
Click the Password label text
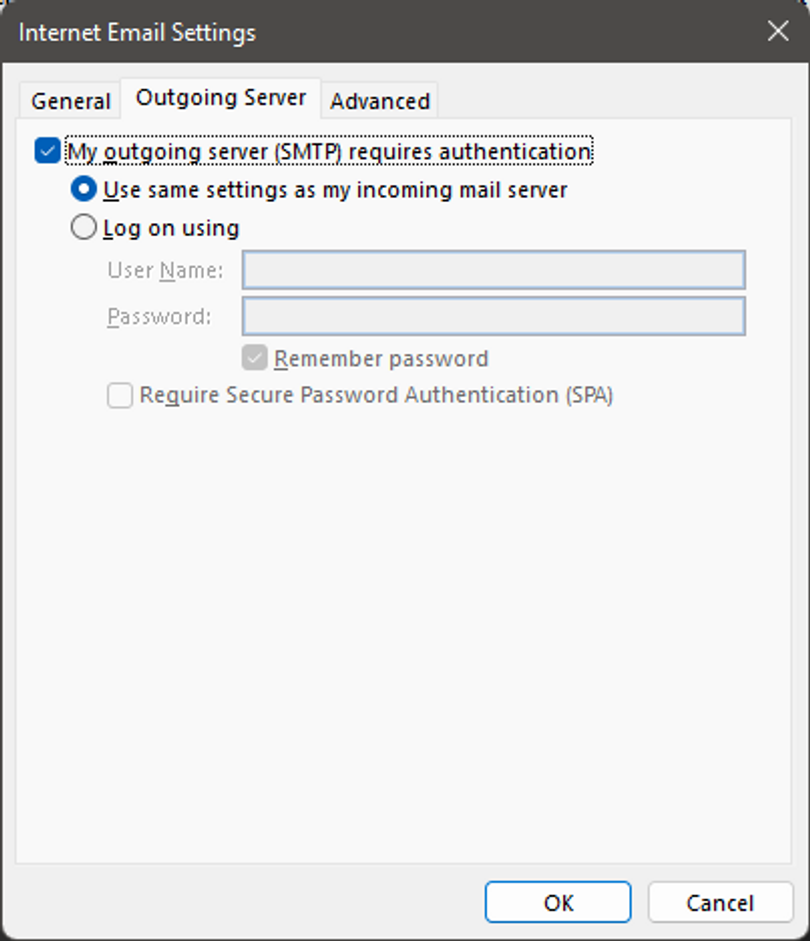point(159,317)
